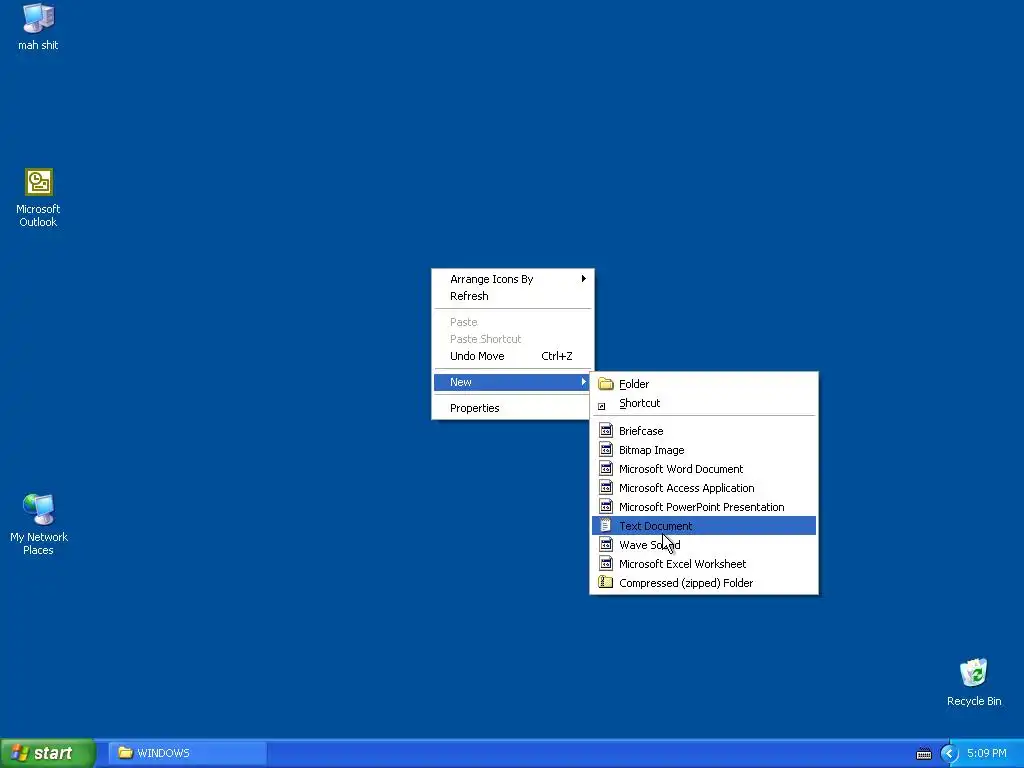Click the icon beside Microsoft PowerPoint Presentation
1024x768 pixels.
[606, 507]
